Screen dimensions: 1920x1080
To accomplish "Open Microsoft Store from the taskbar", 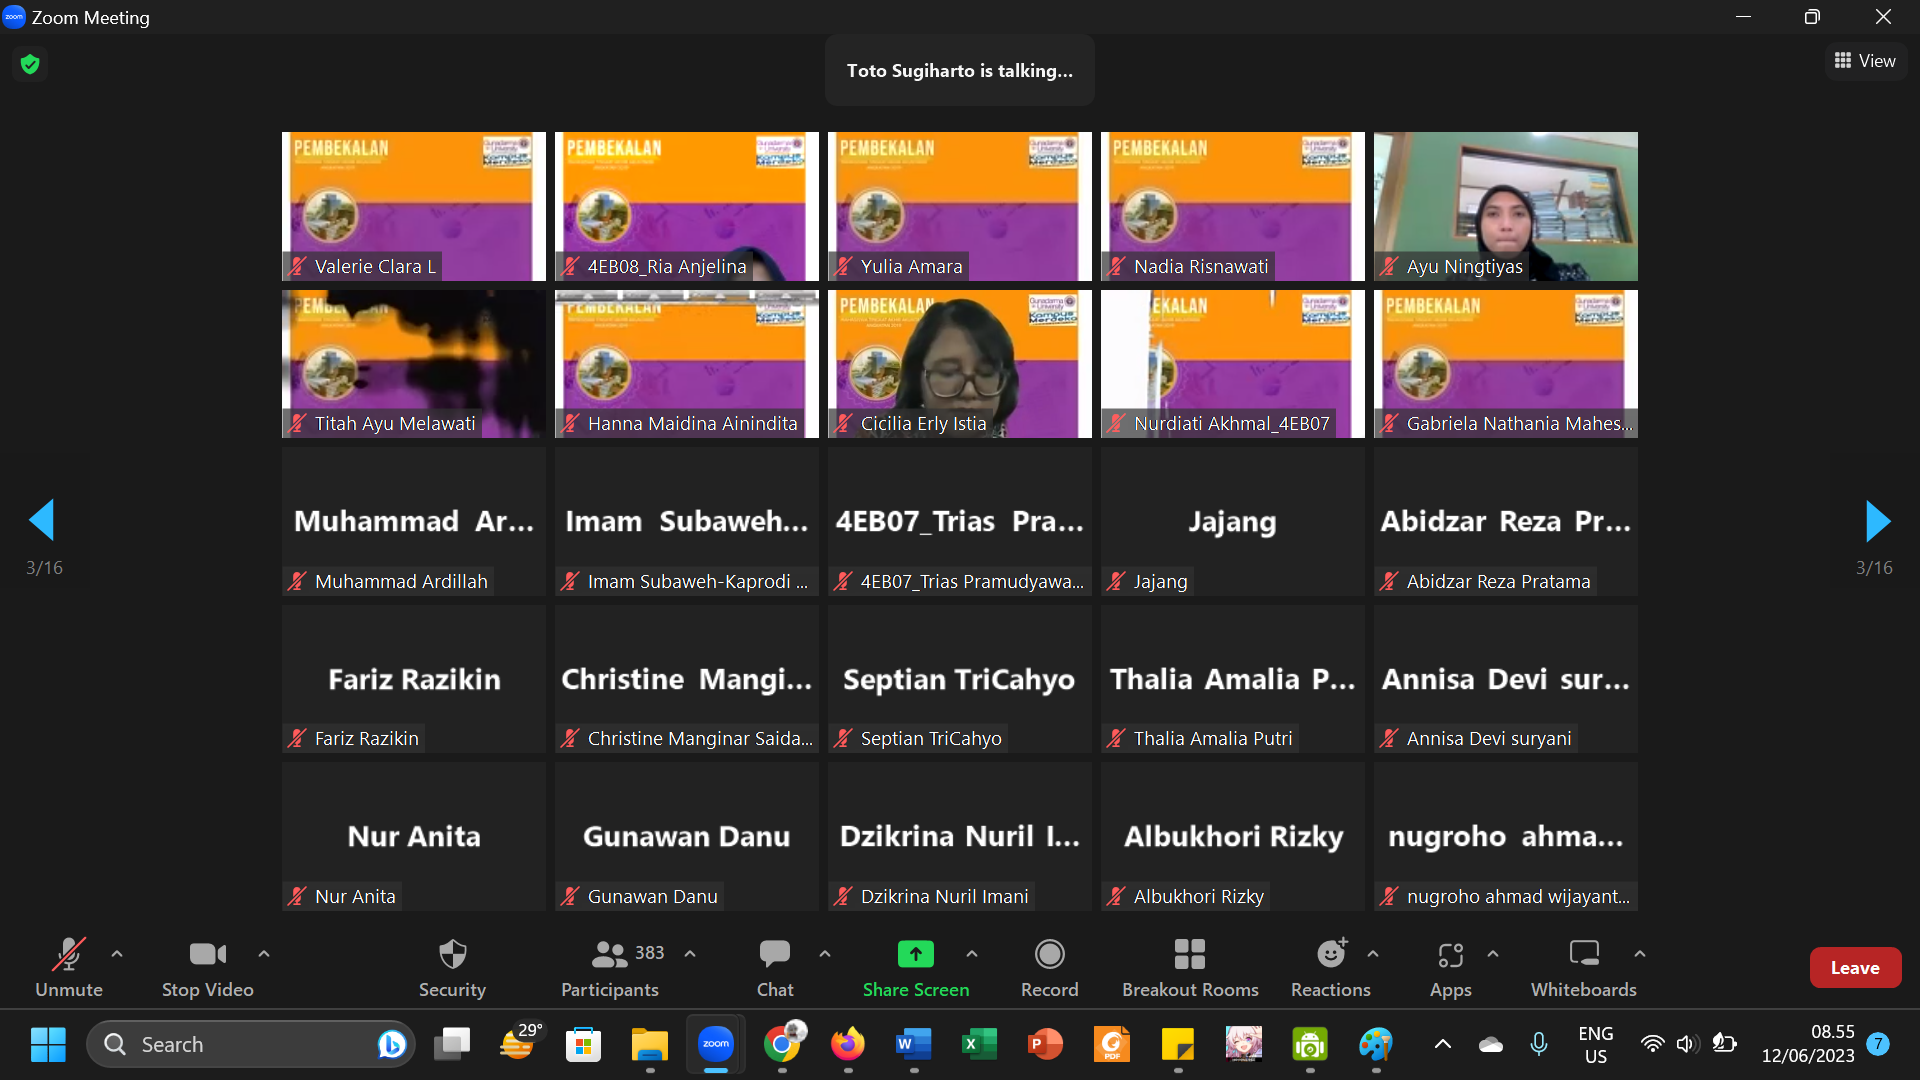I will (x=584, y=1045).
